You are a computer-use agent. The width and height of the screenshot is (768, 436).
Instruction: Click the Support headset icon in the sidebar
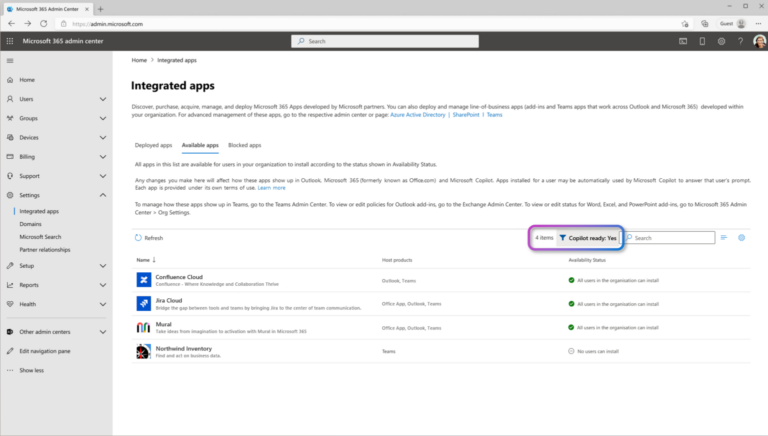(10, 176)
